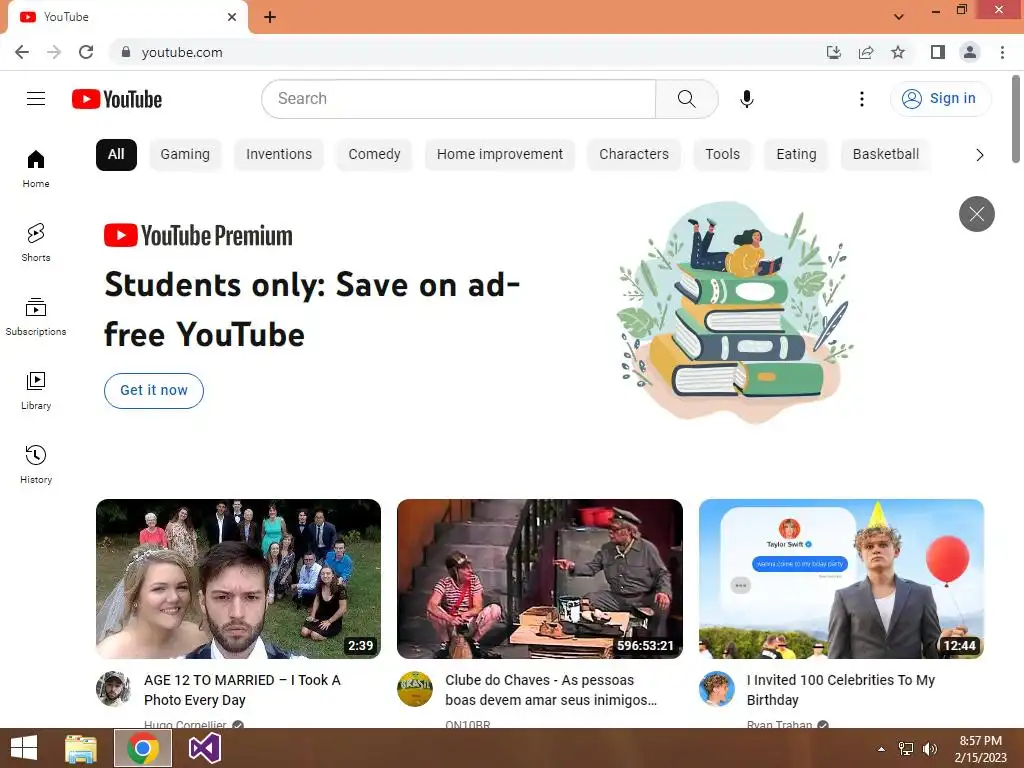View the site lock info icon
Screen dimensions: 1024x768
[126, 52]
